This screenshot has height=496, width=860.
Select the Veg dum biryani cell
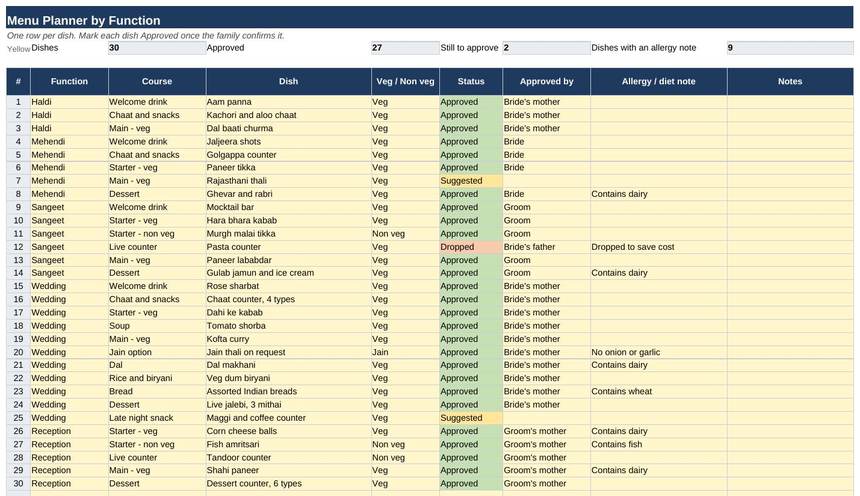288,379
